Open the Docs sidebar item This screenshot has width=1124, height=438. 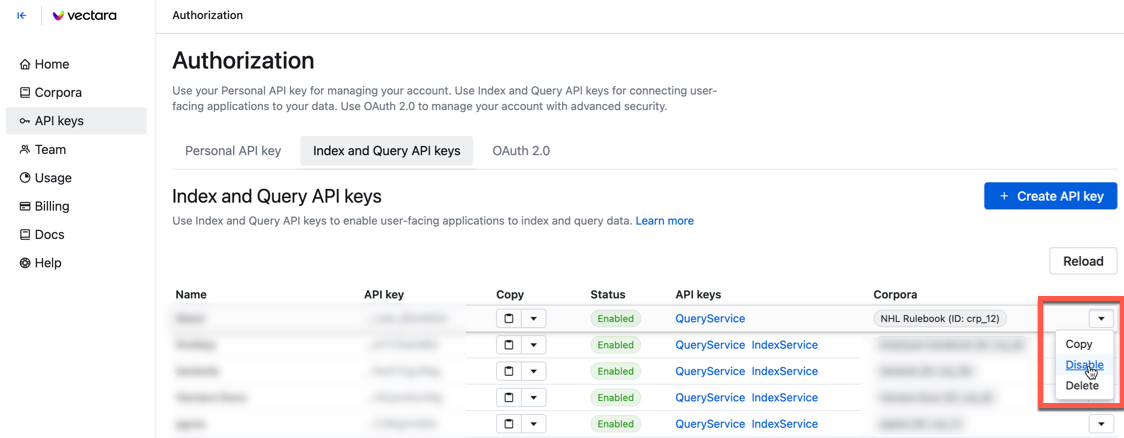[x=49, y=235]
